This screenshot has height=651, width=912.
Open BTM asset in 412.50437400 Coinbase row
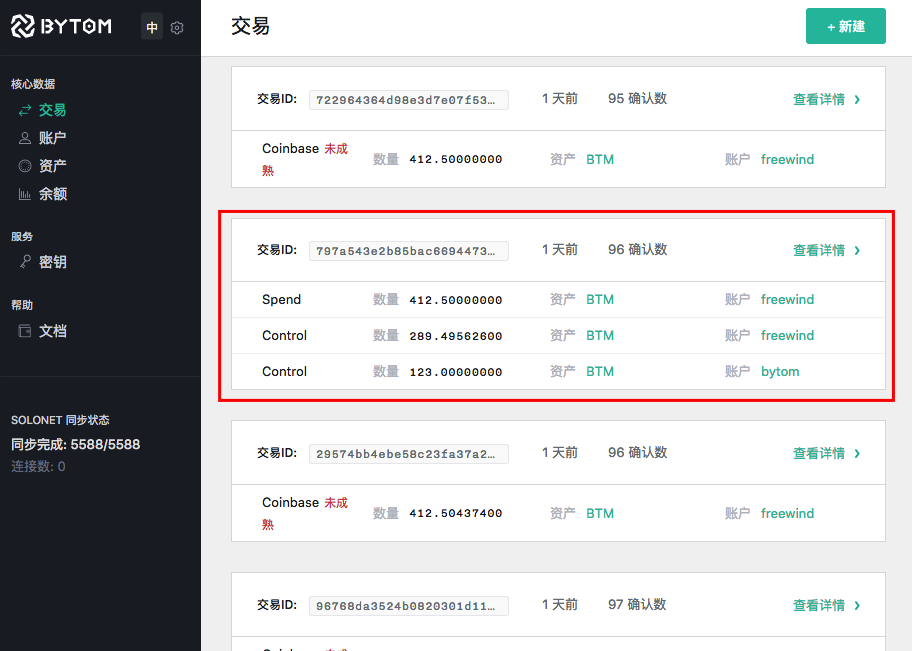(x=600, y=514)
